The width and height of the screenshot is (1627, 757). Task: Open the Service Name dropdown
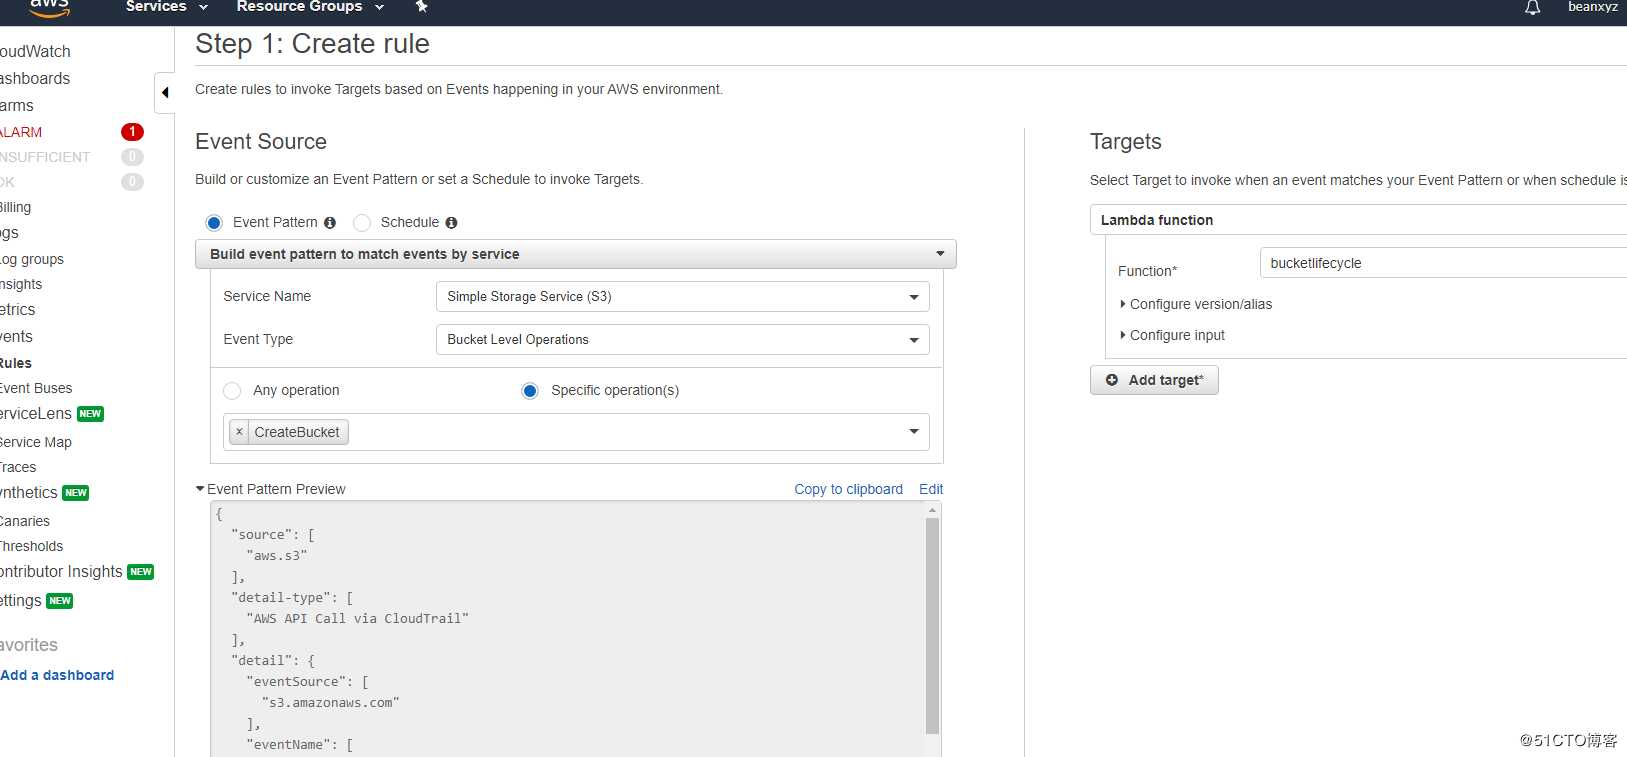coord(682,297)
